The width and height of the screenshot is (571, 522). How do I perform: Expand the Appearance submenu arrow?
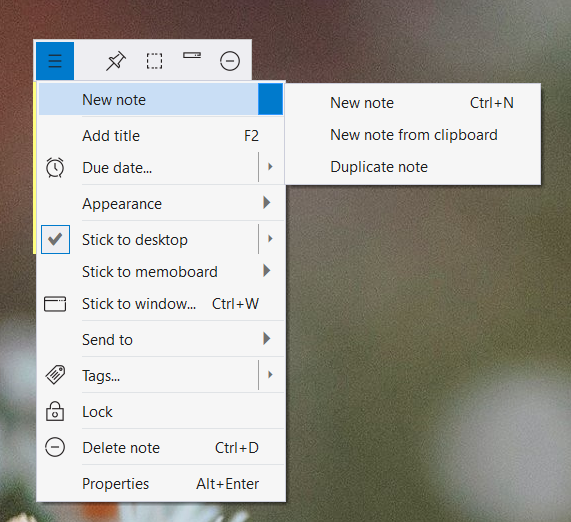(267, 203)
